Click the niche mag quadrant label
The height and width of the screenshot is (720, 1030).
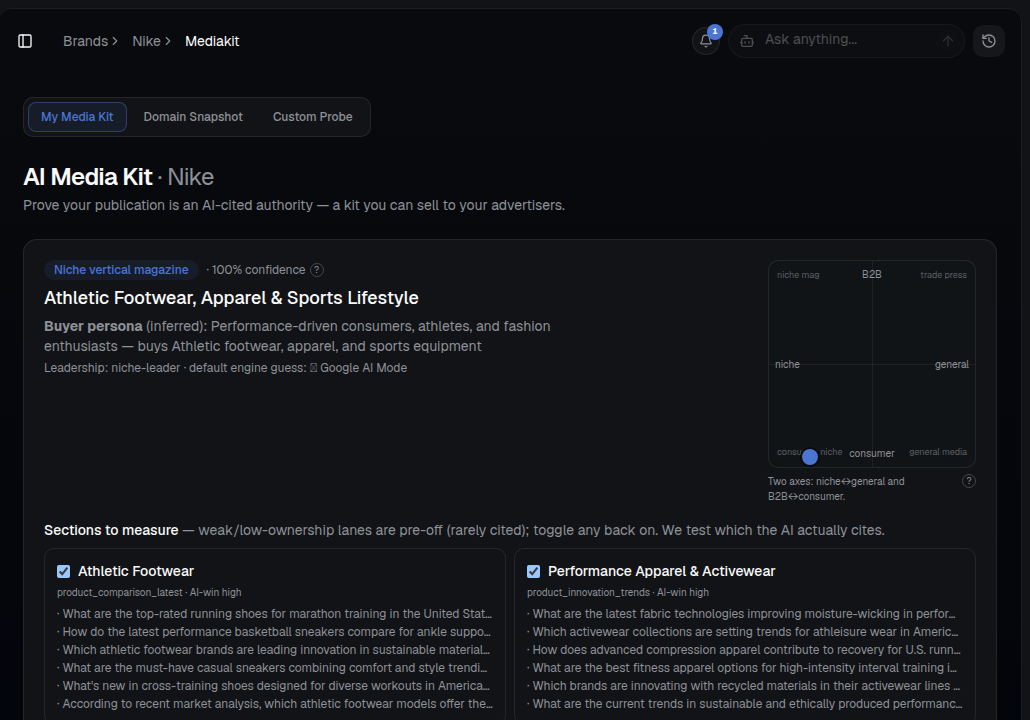point(798,275)
